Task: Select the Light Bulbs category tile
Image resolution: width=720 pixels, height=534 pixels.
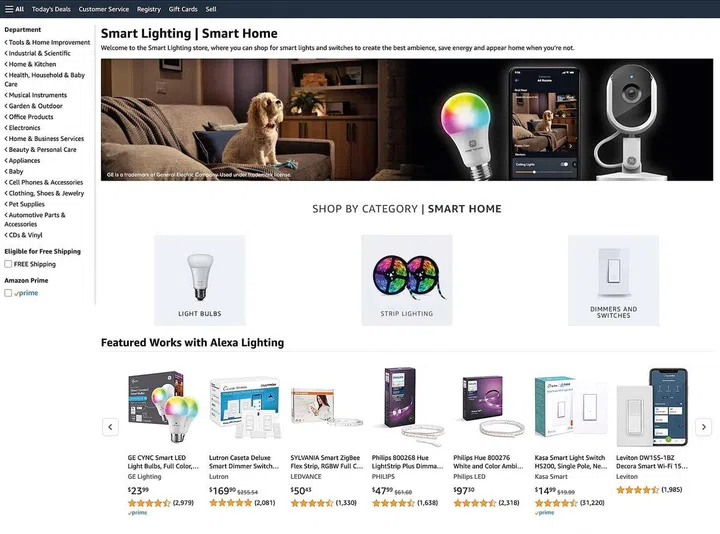Action: (x=200, y=280)
